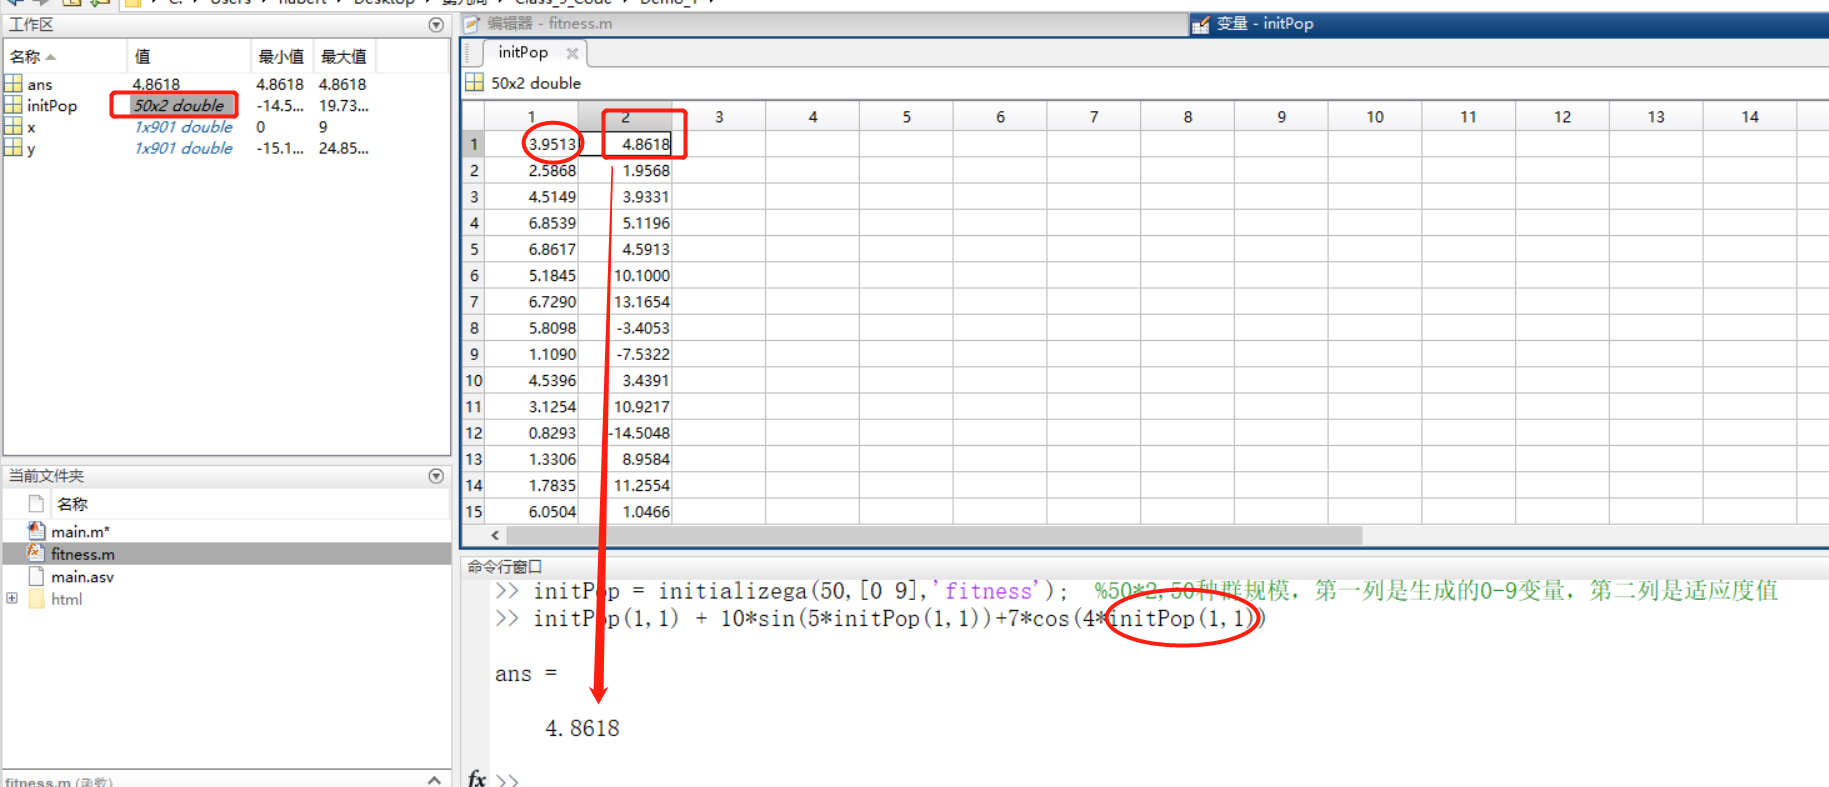This screenshot has height=787, width=1829.
Task: Click the variable editor icon beside 变量 - initPop
Action: point(1201,24)
